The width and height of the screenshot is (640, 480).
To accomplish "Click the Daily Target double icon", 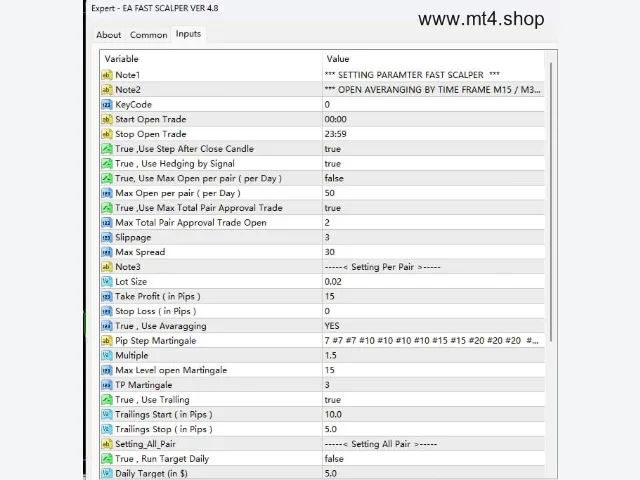I will (x=107, y=473).
